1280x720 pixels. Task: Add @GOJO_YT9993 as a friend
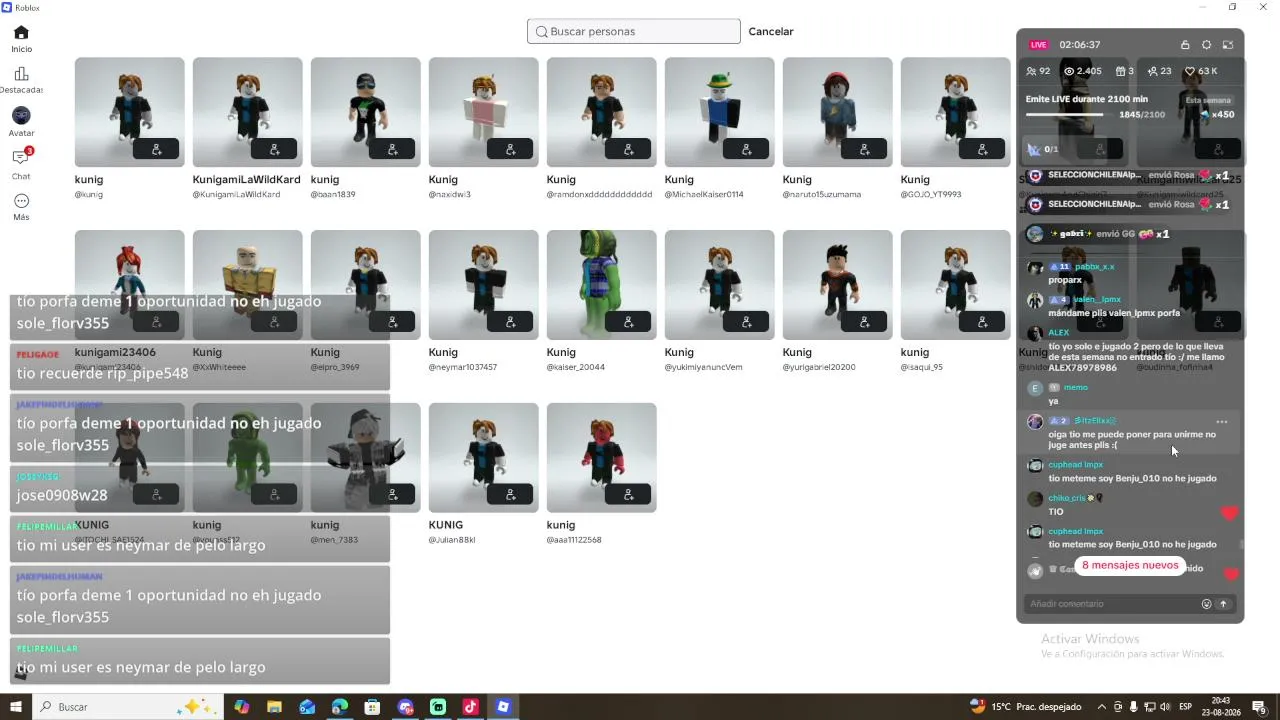point(983,149)
